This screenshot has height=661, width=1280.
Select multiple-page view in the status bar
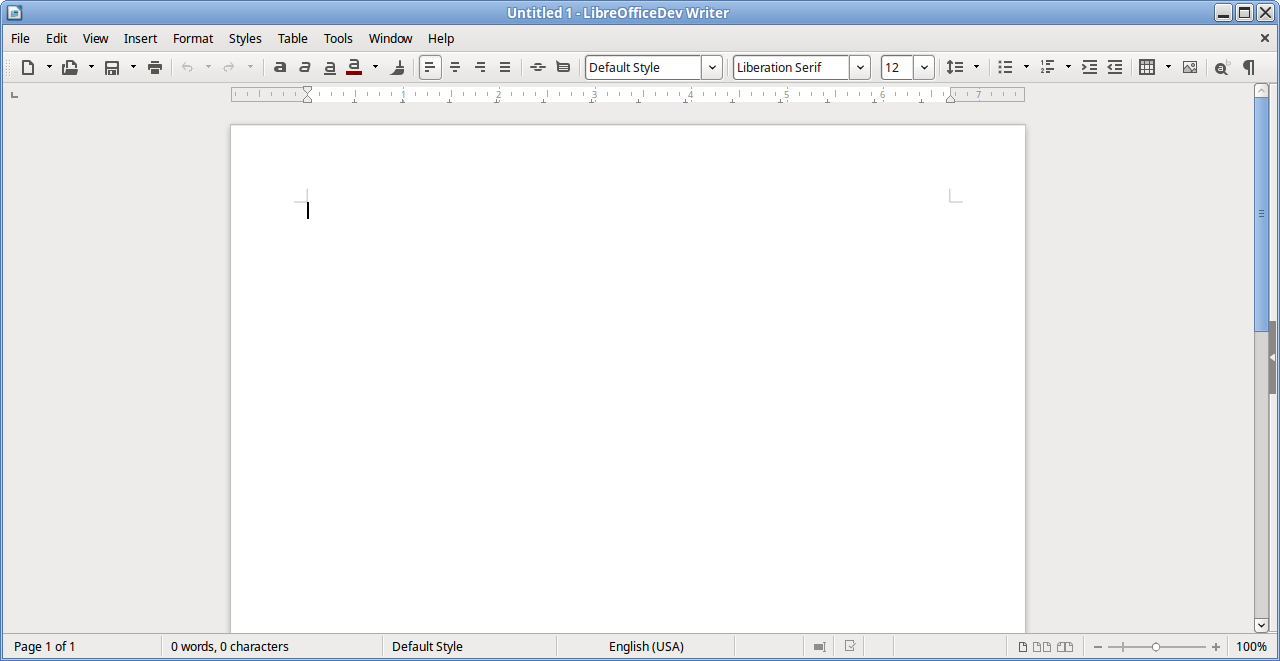coord(1042,647)
